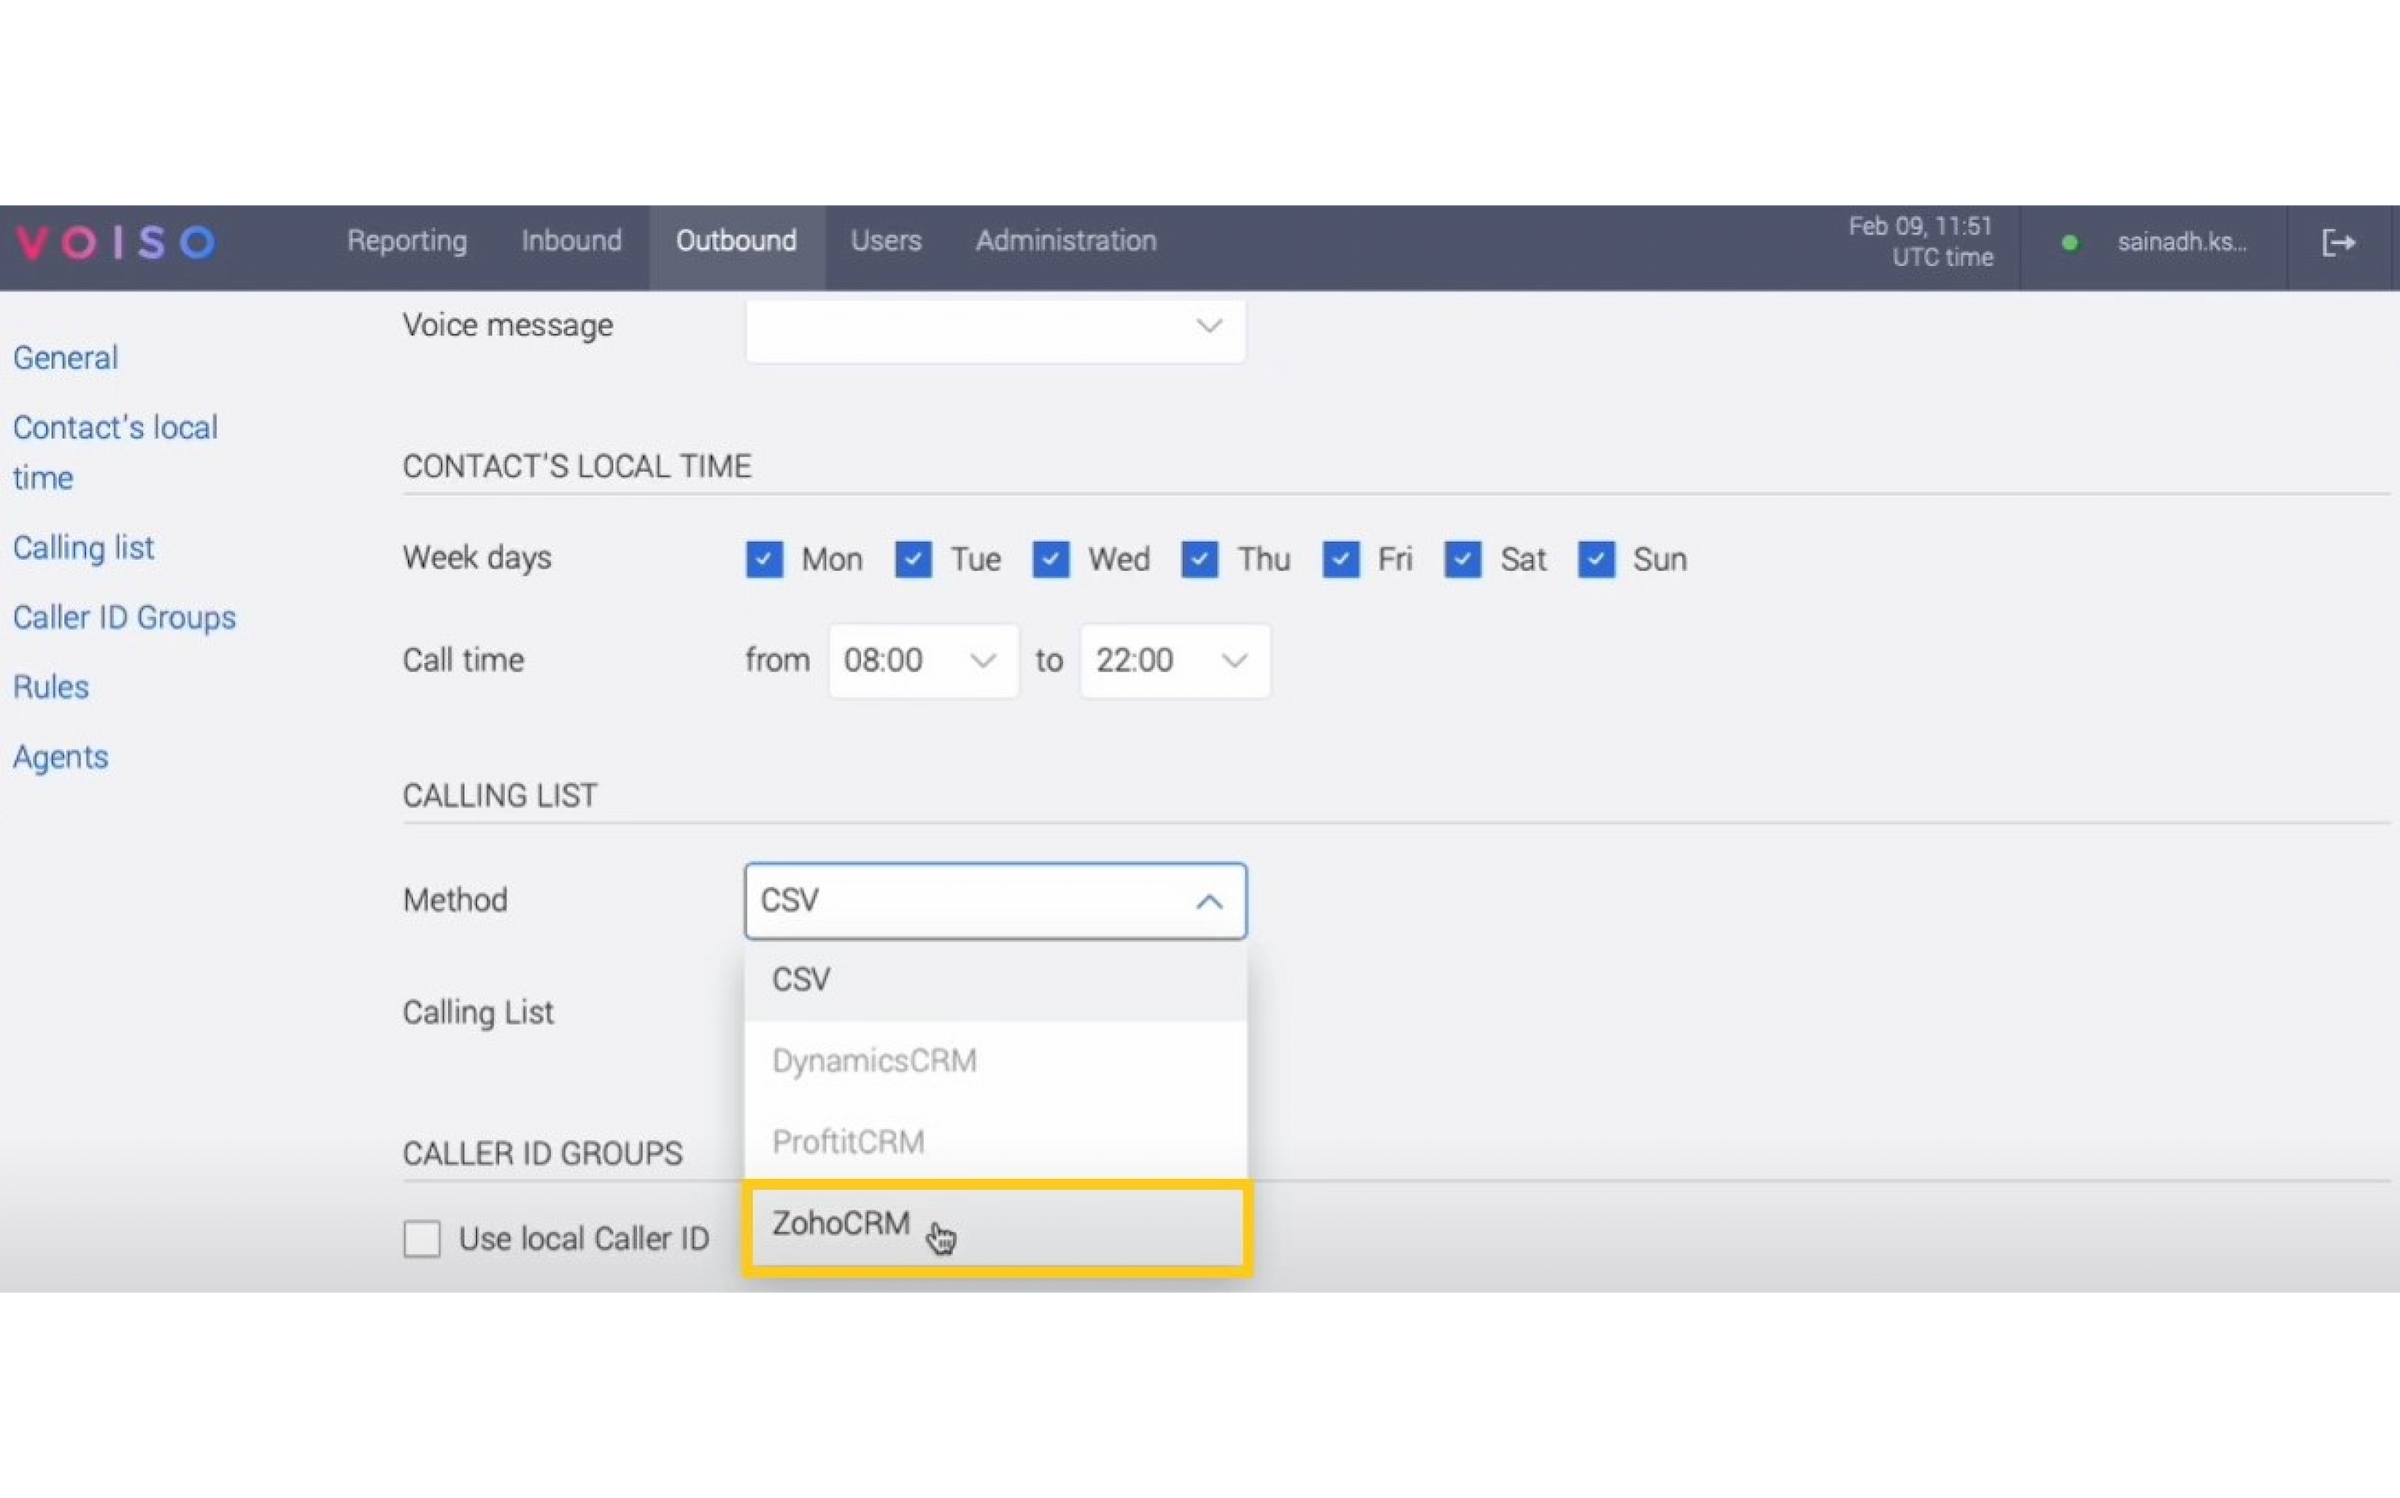2400x1498 pixels.
Task: Go to Contact's local time sidebar link
Action: pos(115,452)
